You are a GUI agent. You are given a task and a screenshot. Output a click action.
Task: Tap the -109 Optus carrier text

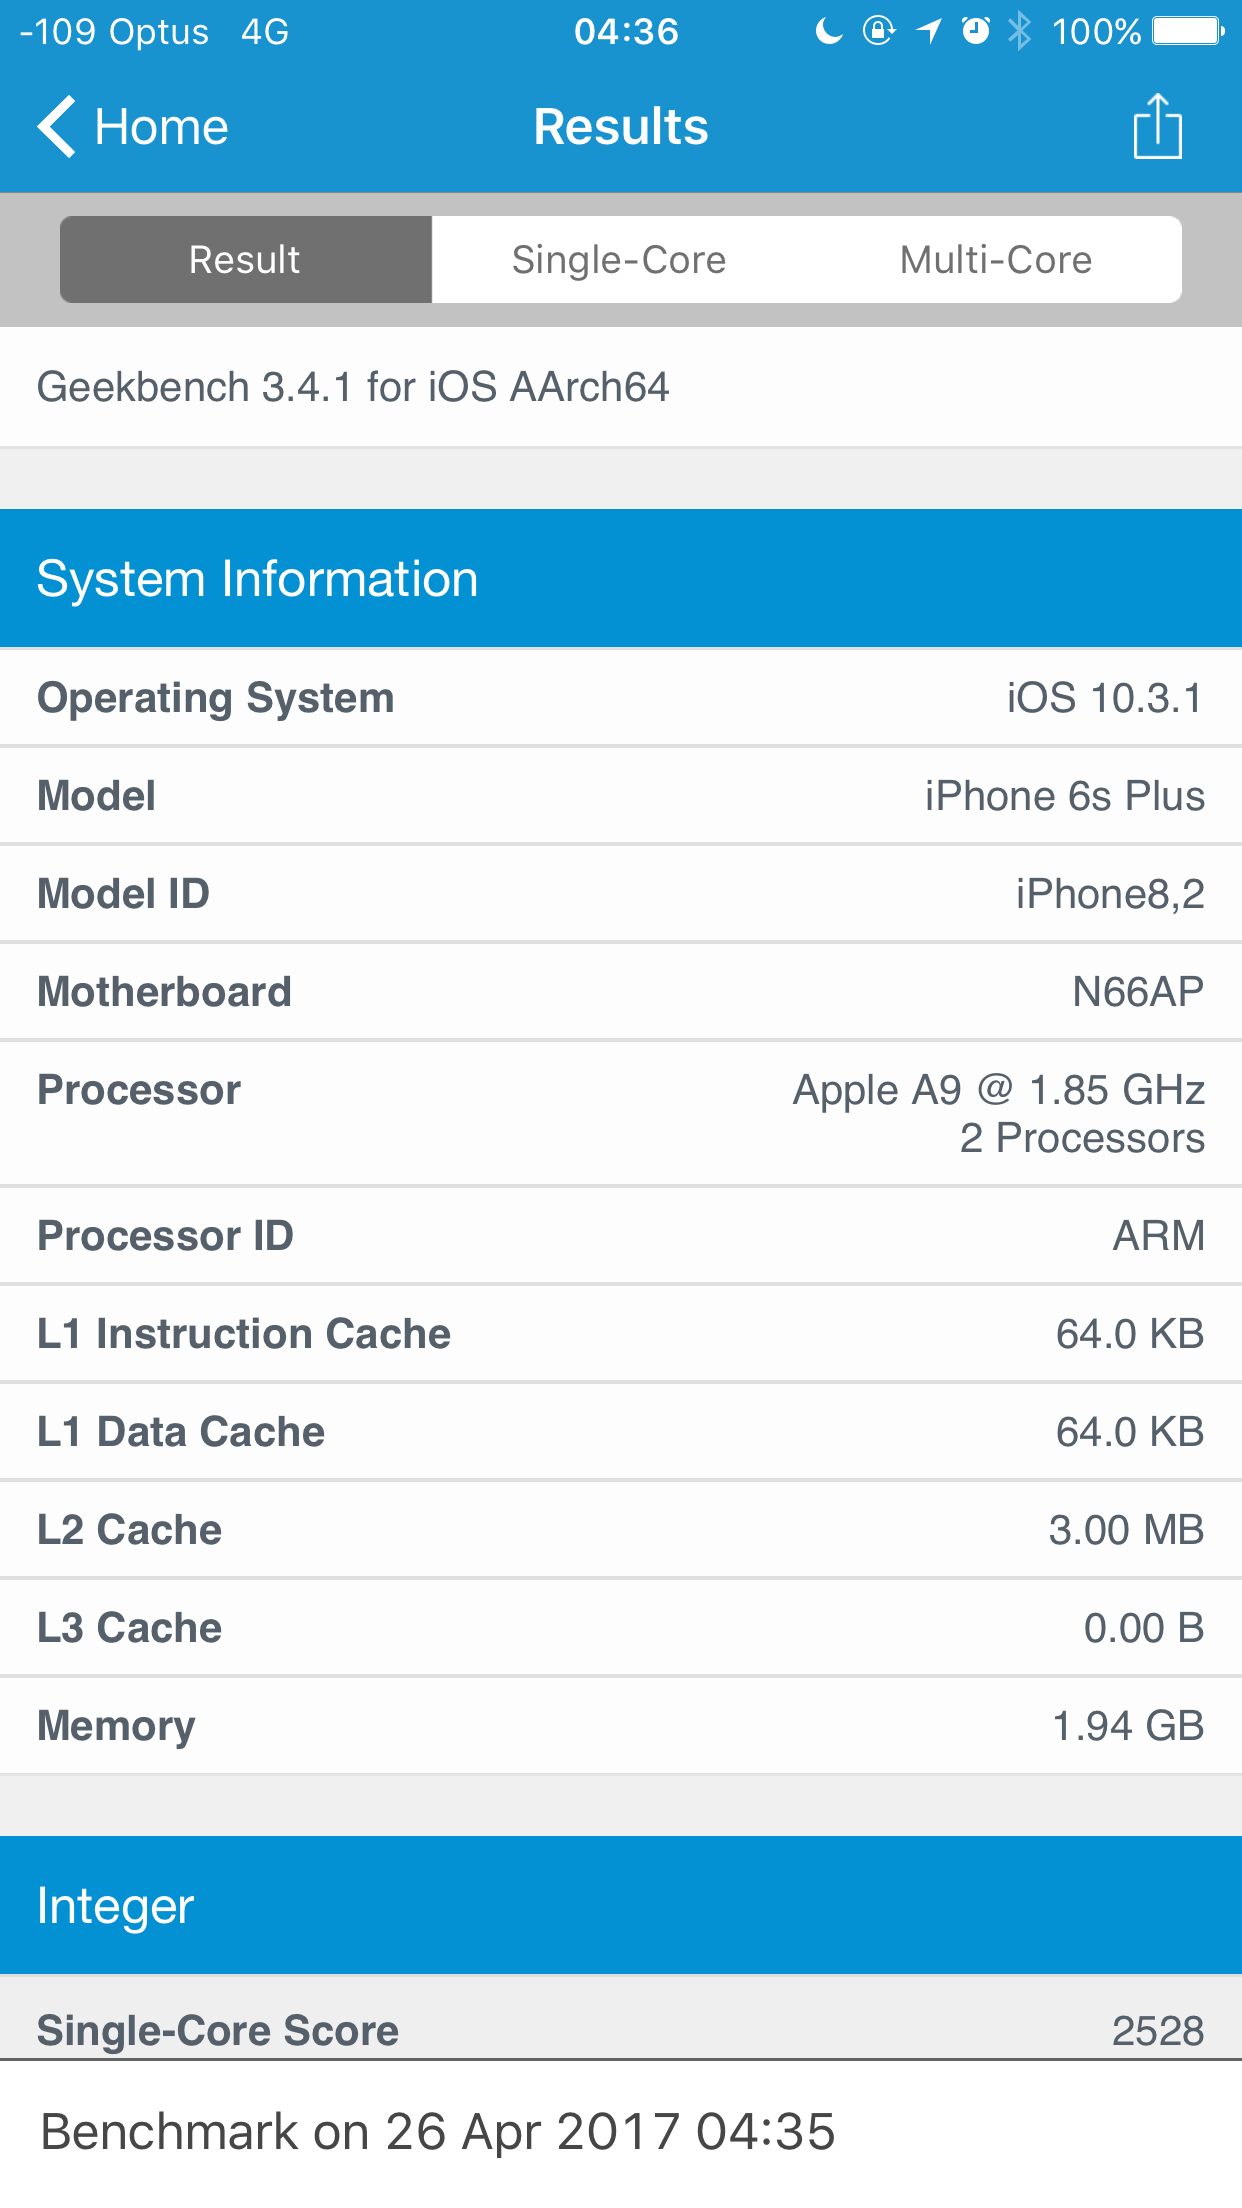click(x=114, y=31)
